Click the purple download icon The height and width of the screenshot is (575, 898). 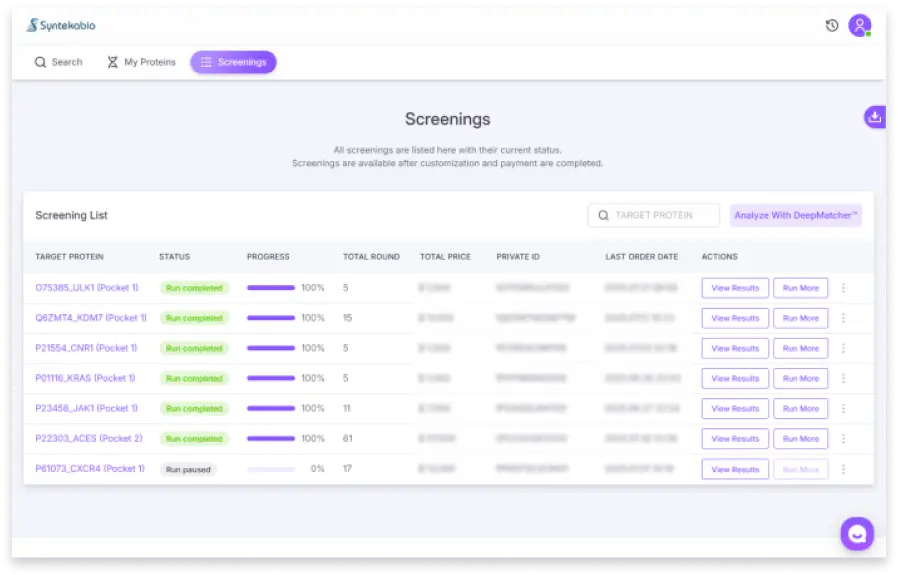875,117
